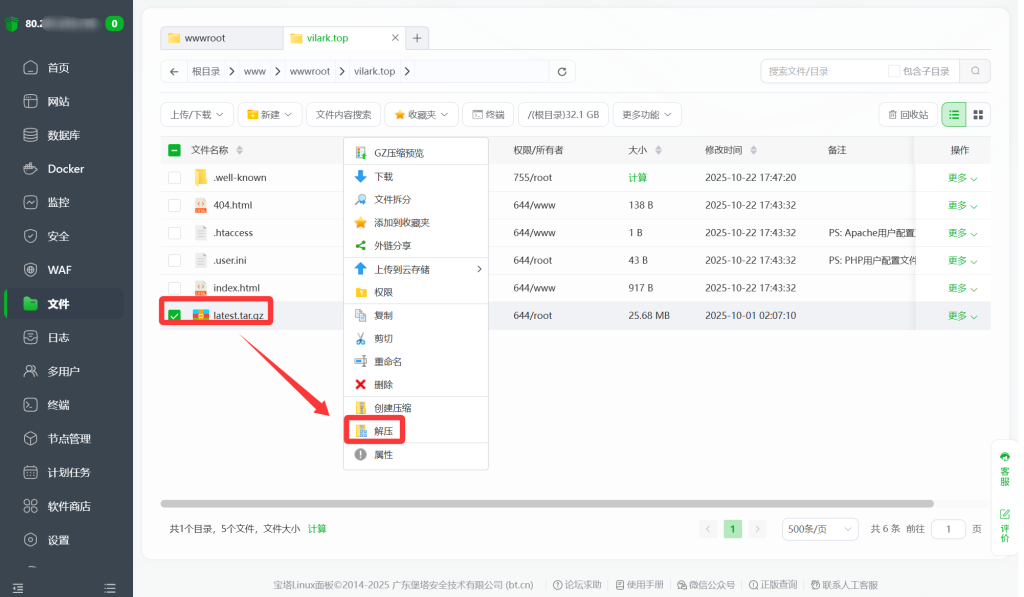The image size is (1024, 597).
Task: Open the 500条/页 page size dropdown
Action: click(820, 528)
